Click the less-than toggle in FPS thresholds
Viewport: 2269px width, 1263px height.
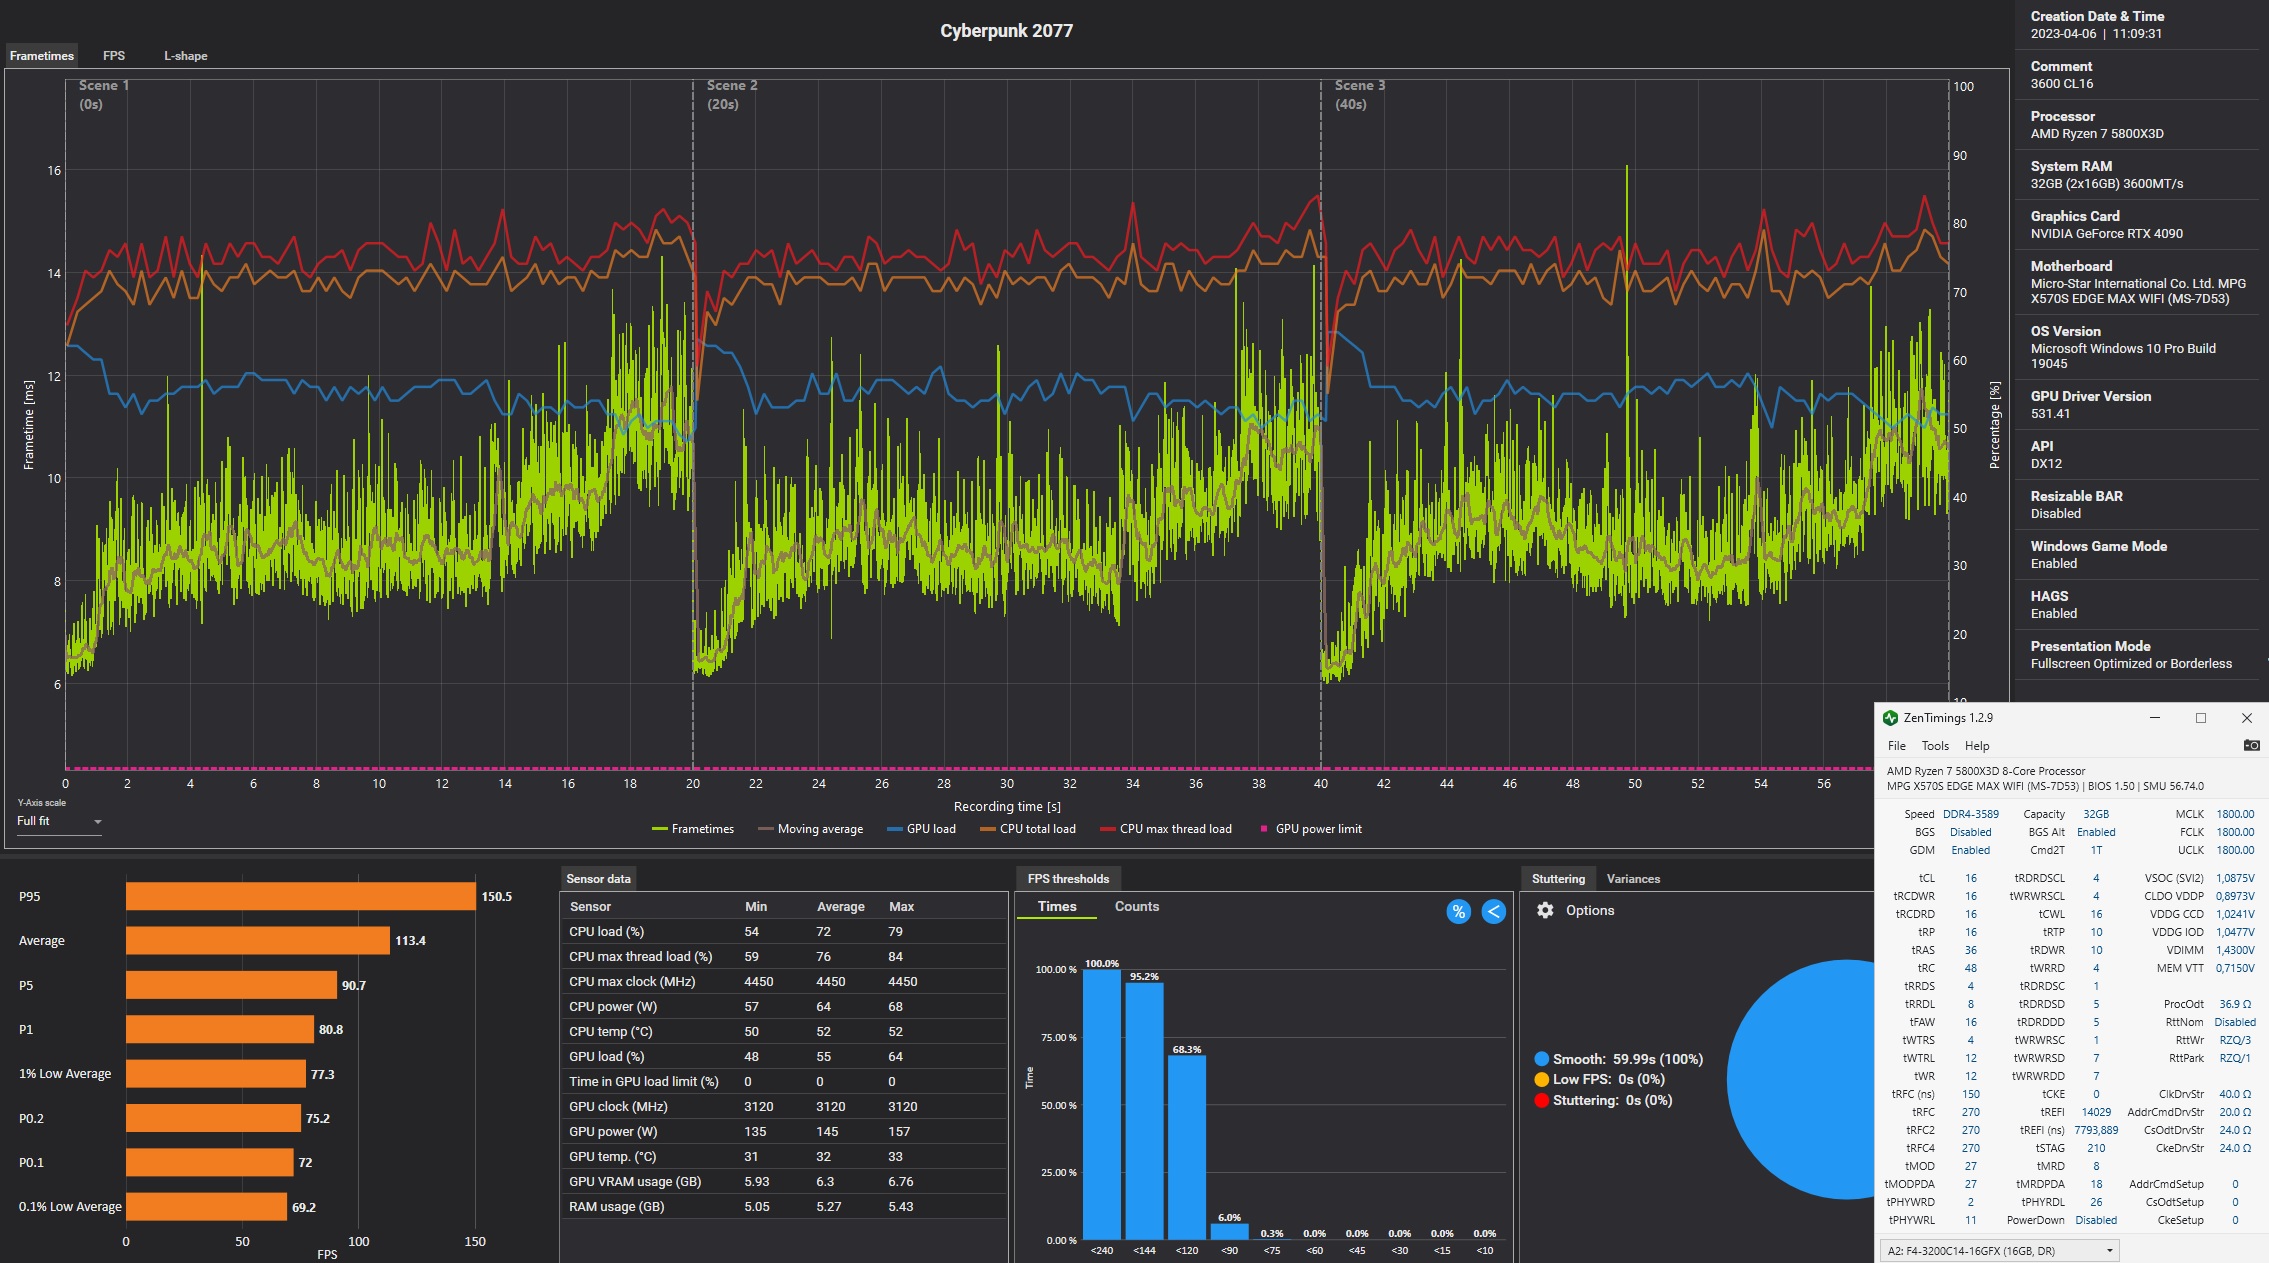pyautogui.click(x=1493, y=911)
